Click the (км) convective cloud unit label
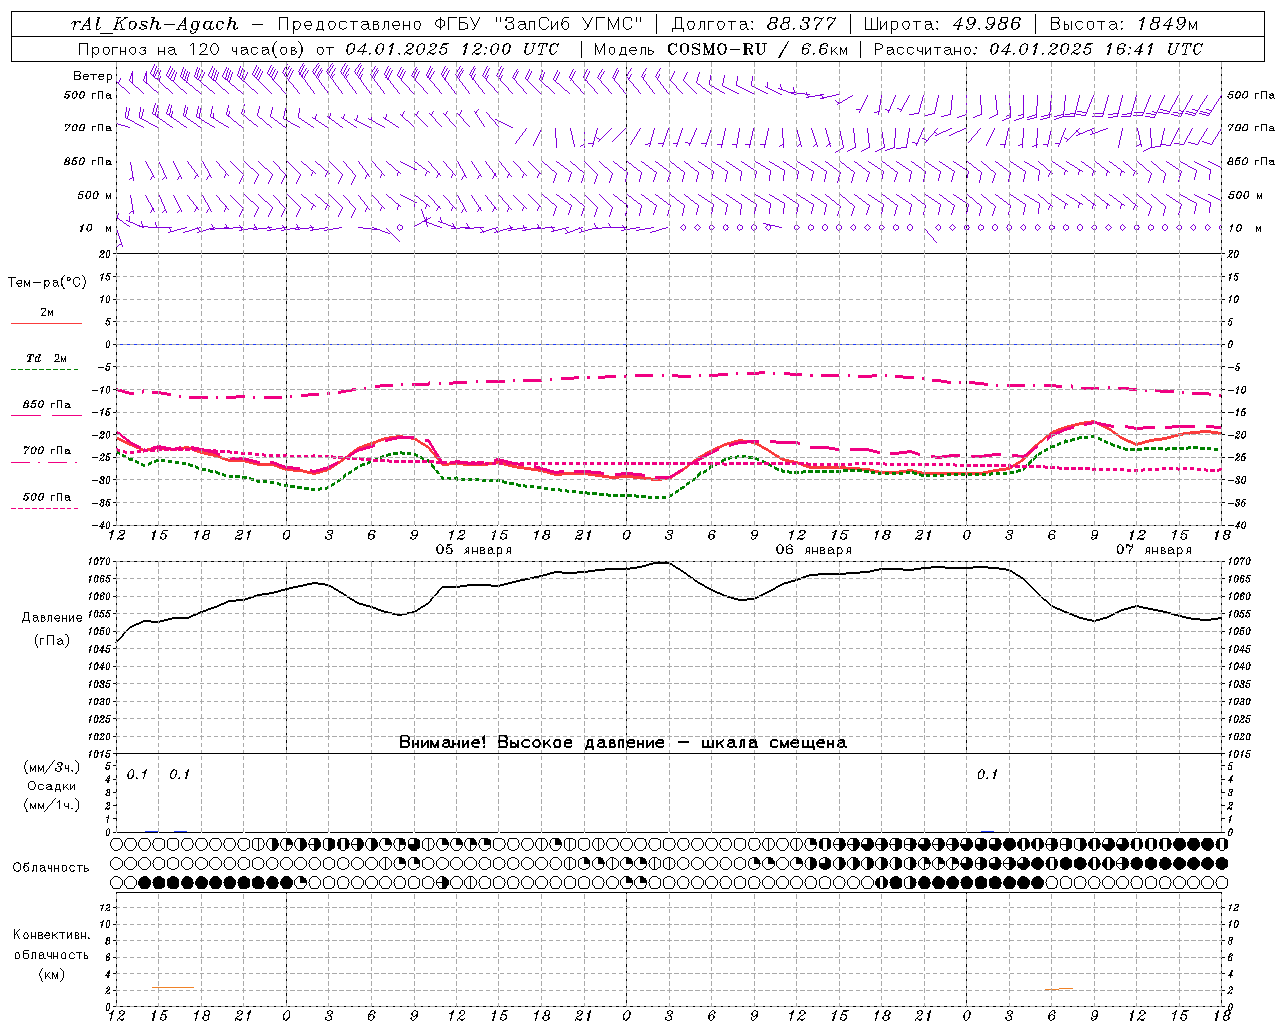The height and width of the screenshot is (1024, 1280). coord(51,974)
